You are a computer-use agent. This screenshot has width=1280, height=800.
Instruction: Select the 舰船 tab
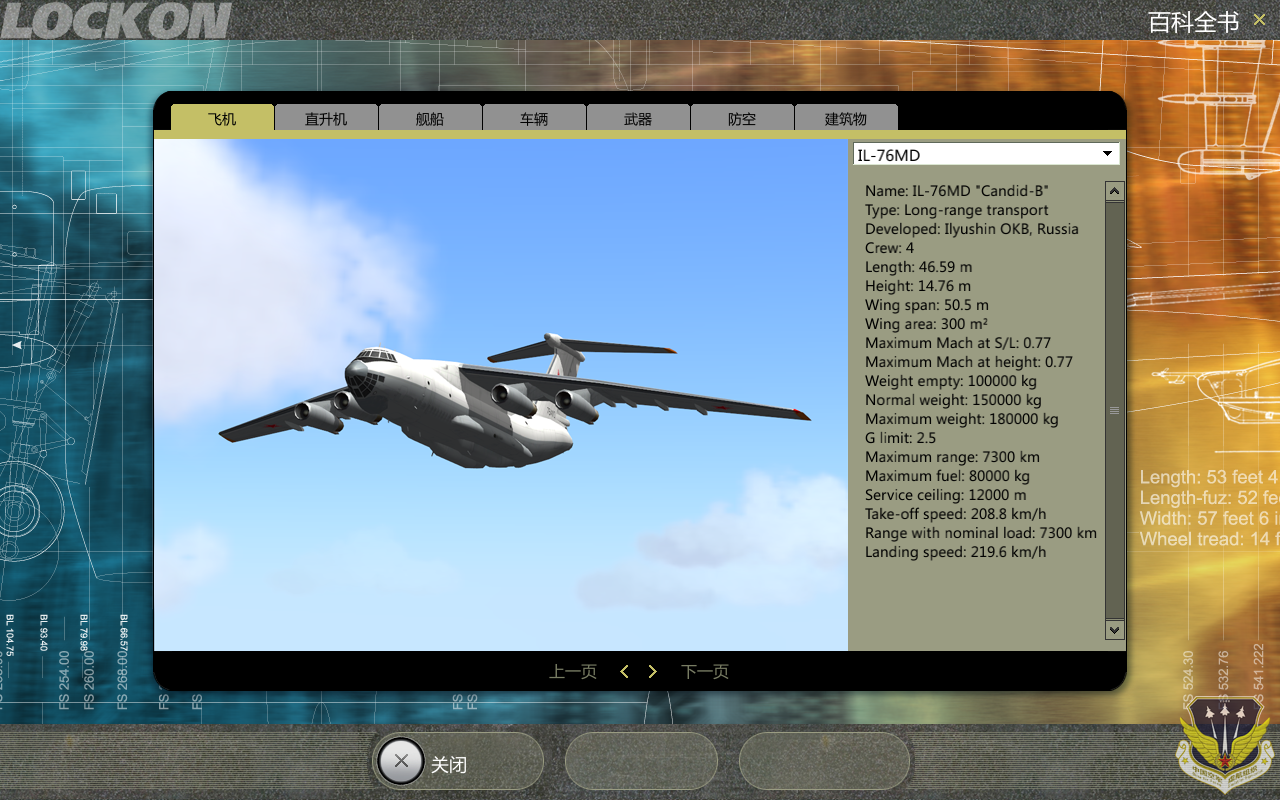tap(430, 118)
